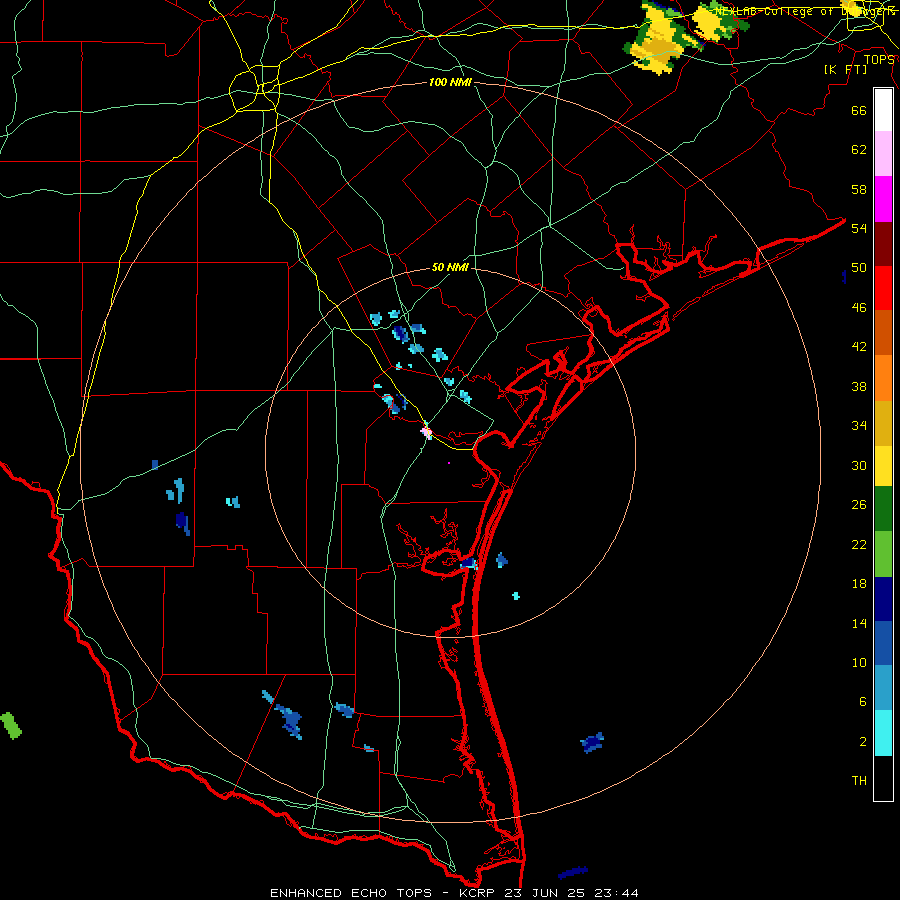Pick the dark green legend swatch
The height and width of the screenshot is (900, 900).
(x=883, y=509)
